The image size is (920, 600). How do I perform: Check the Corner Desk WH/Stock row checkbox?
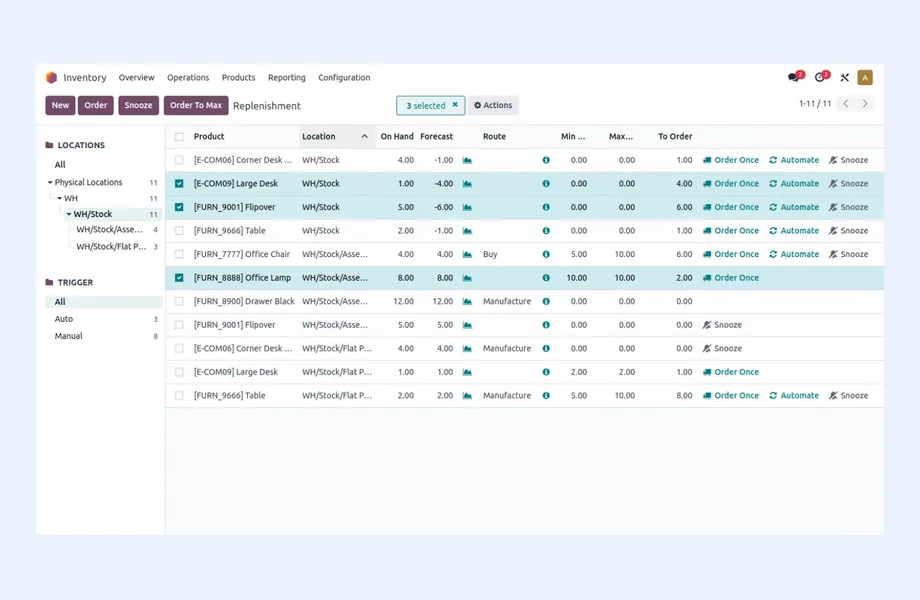(x=179, y=160)
